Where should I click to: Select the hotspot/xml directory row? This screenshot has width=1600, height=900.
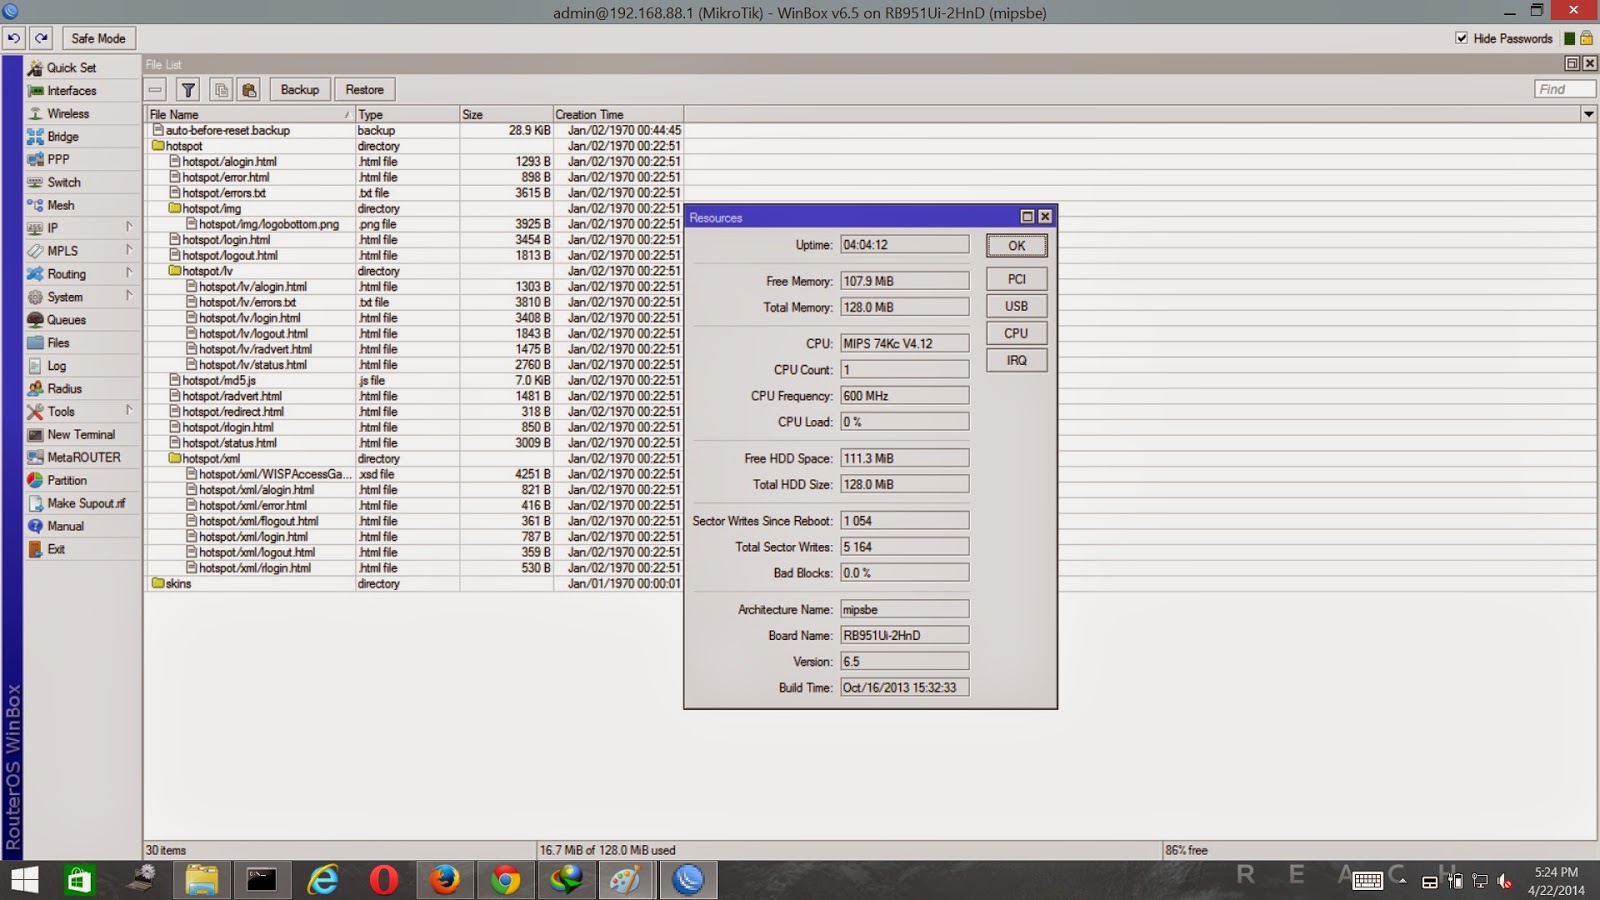coord(415,458)
